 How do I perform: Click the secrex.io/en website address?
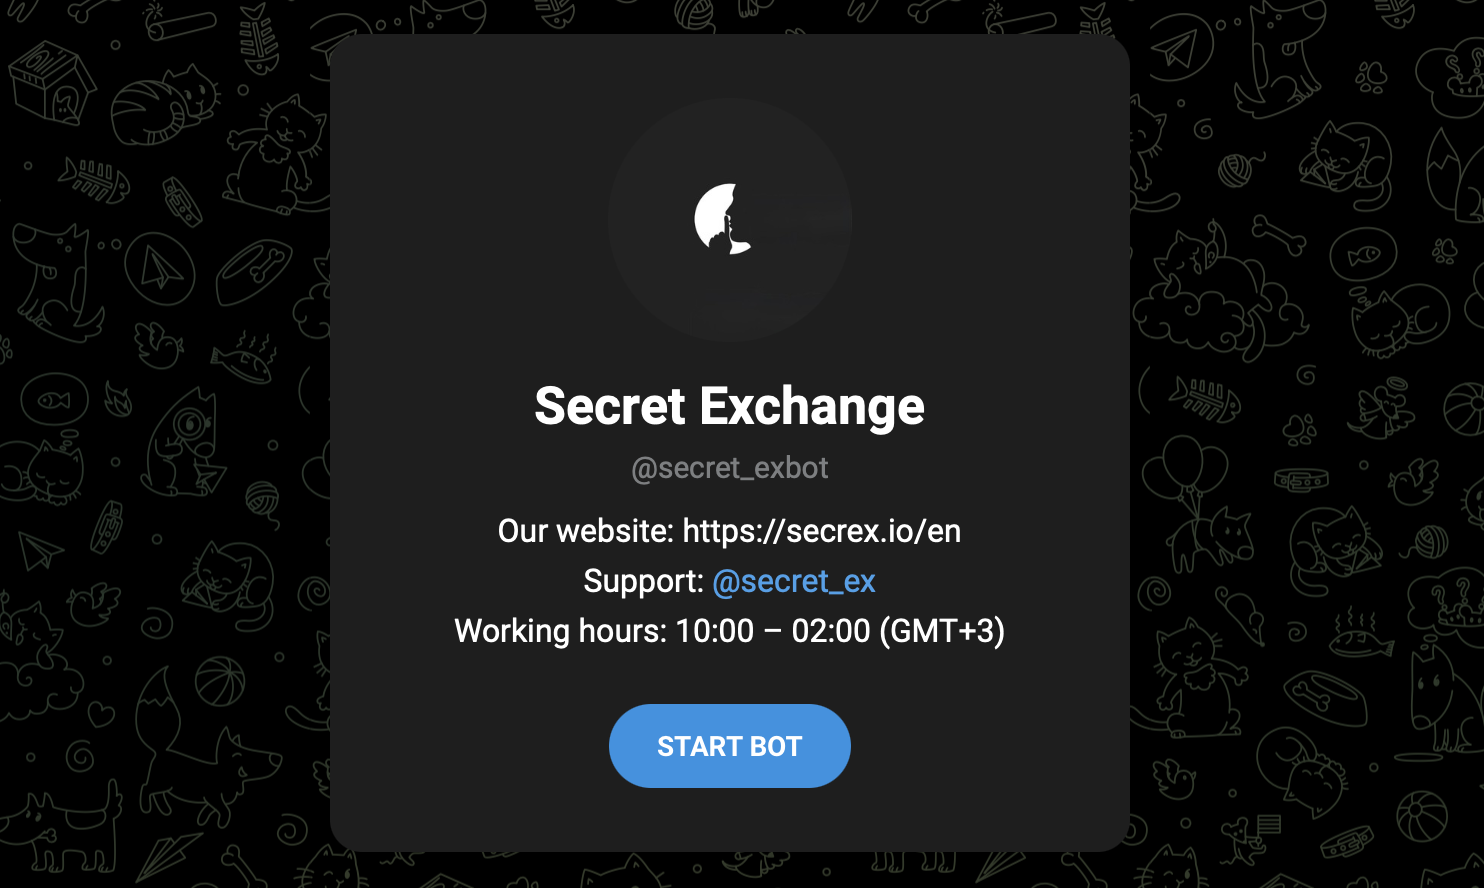821,531
